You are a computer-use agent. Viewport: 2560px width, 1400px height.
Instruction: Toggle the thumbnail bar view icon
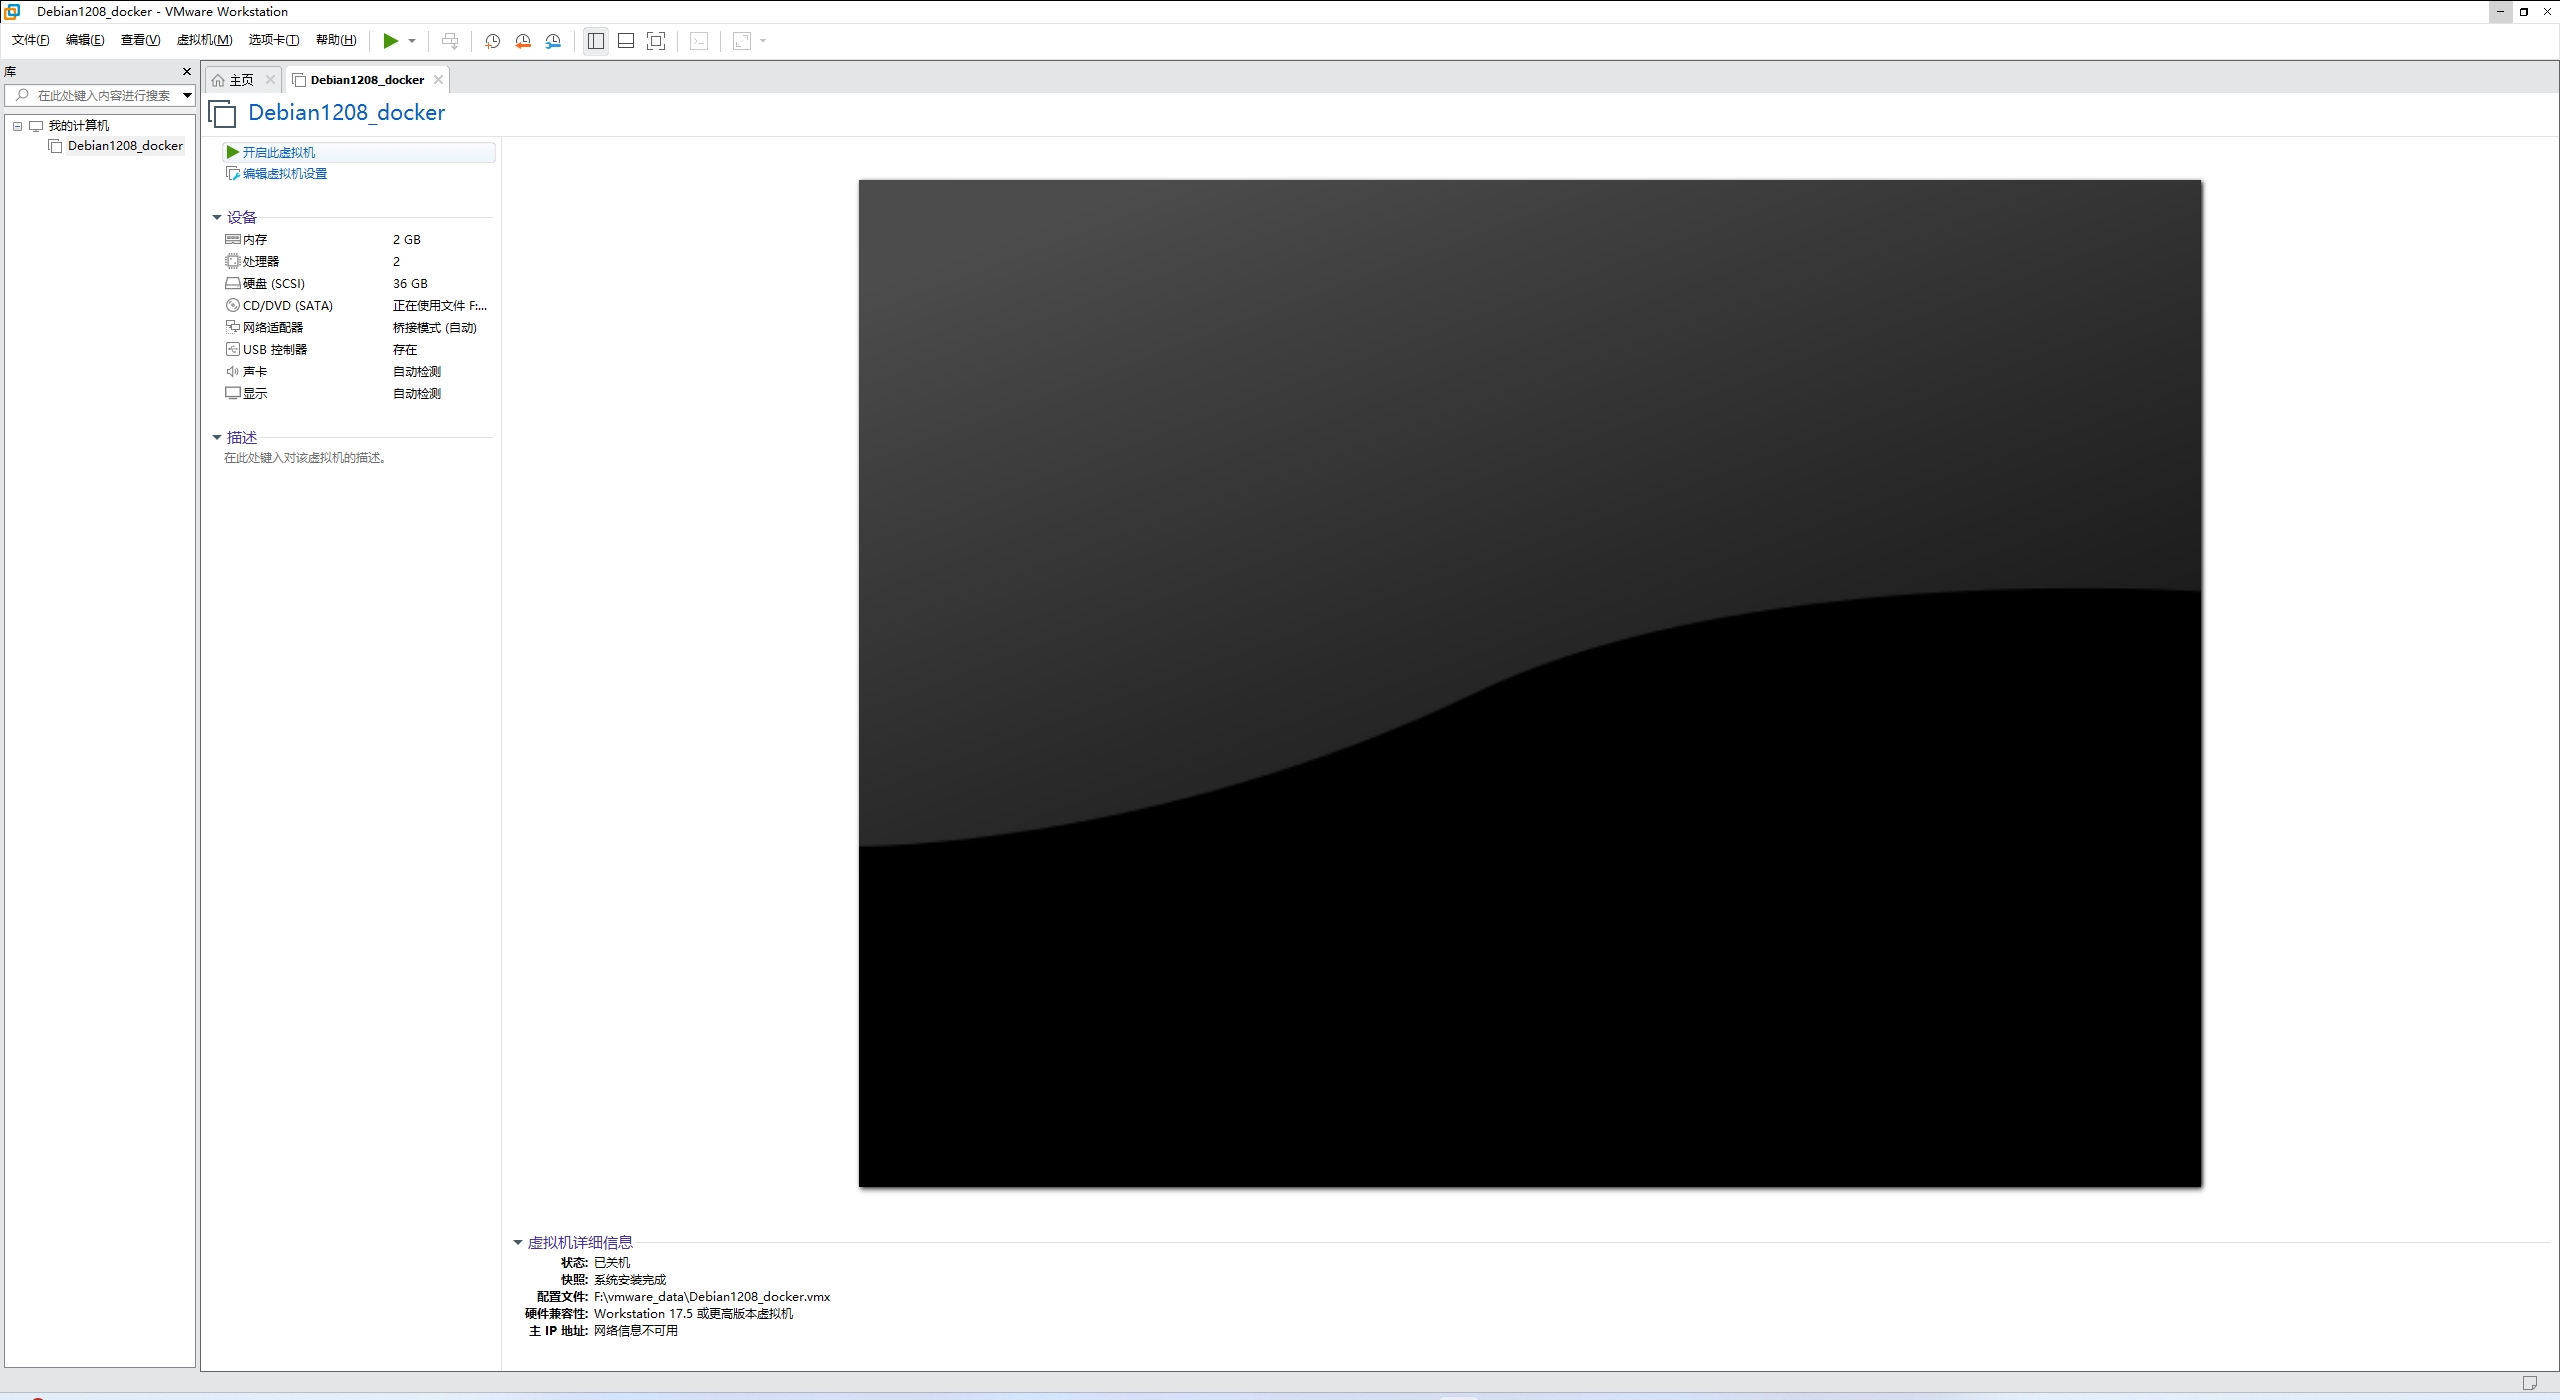point(626,41)
